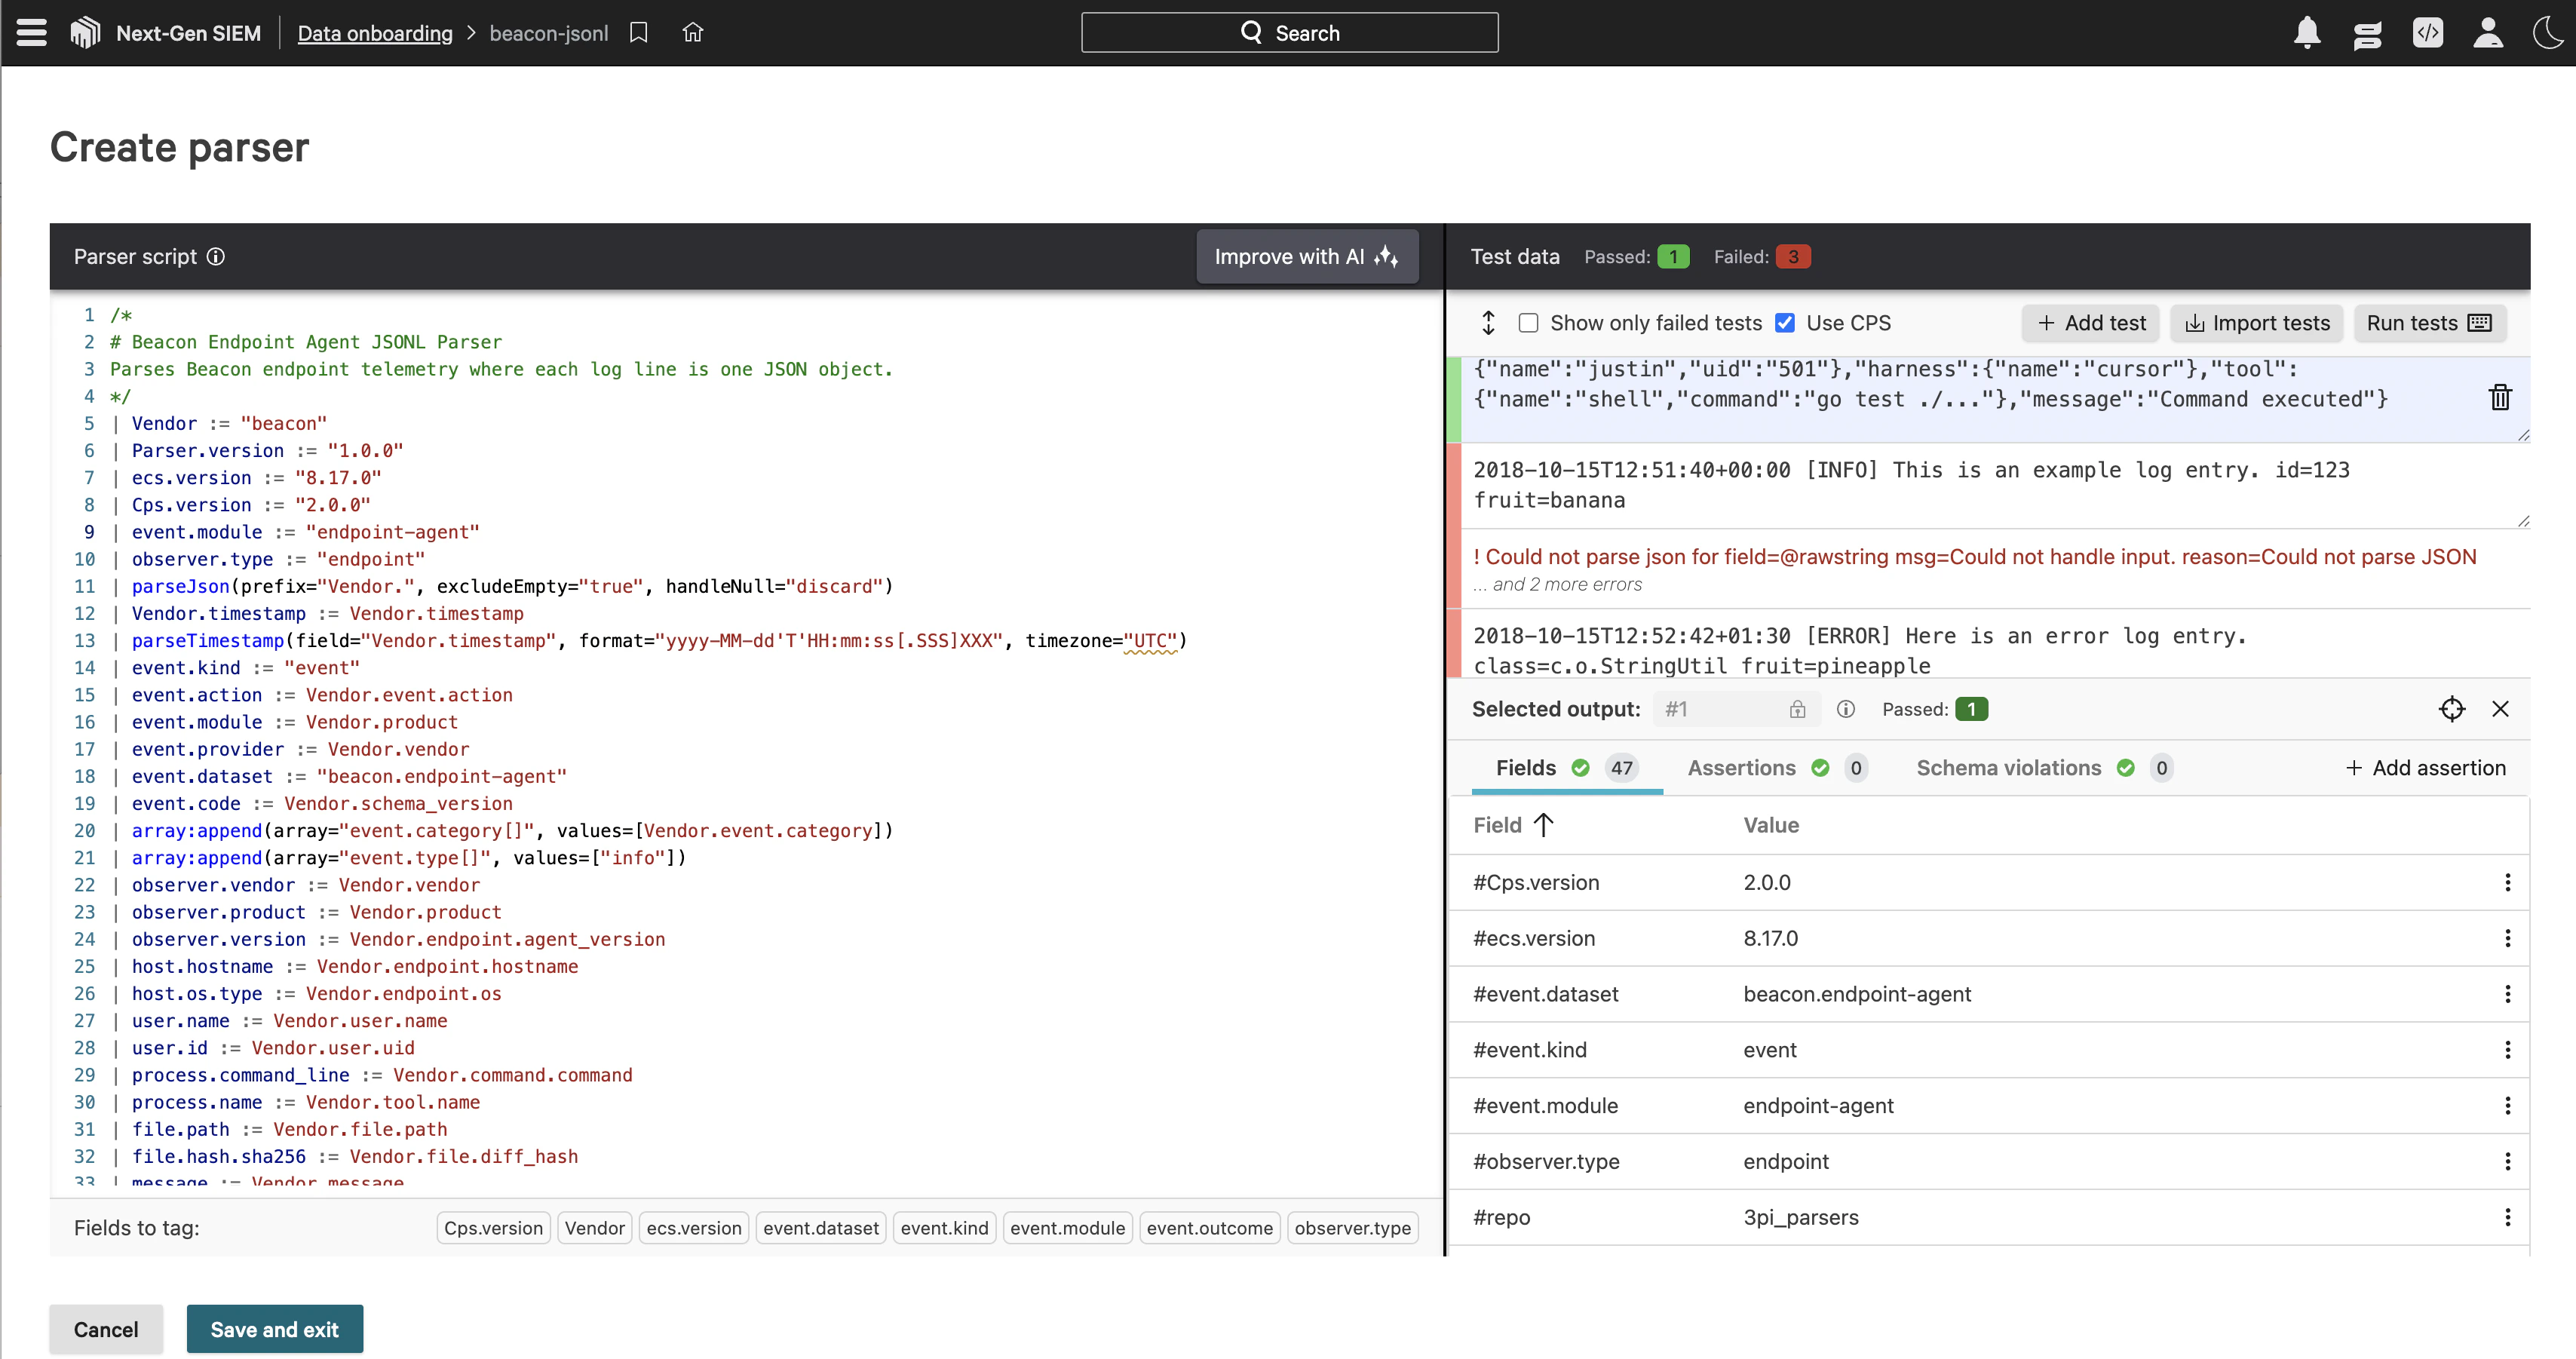
Task: Open row menu for #event.dataset
Action: pos(2508,994)
